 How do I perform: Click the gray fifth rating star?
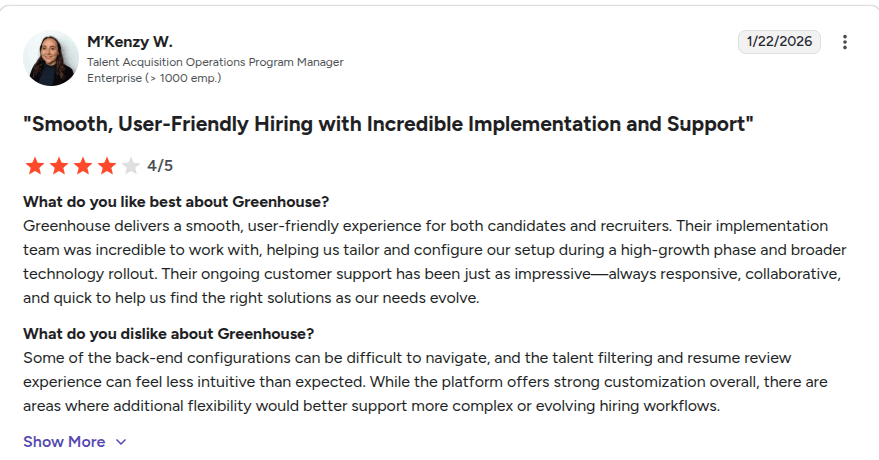131,166
